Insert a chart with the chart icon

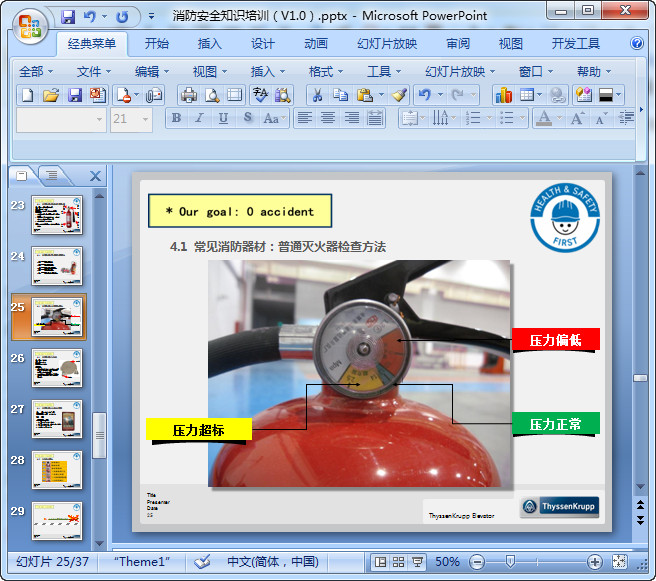click(x=504, y=95)
